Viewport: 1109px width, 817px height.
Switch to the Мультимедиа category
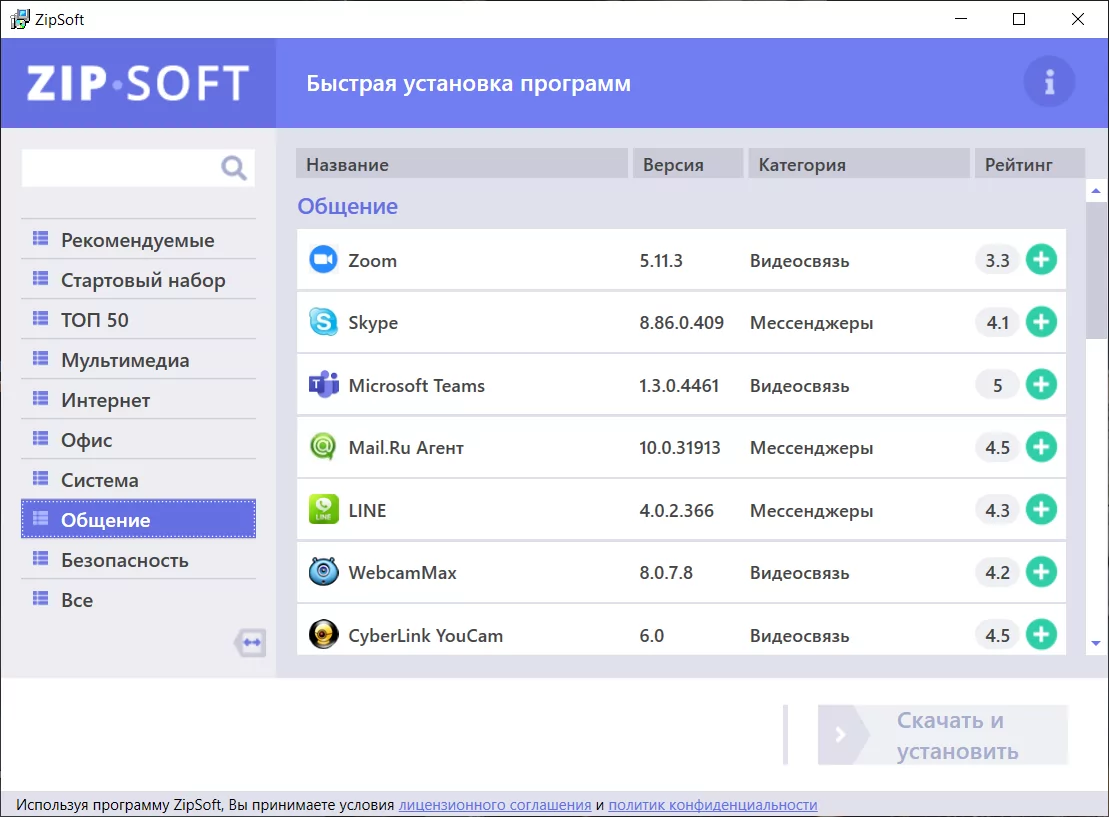139,360
